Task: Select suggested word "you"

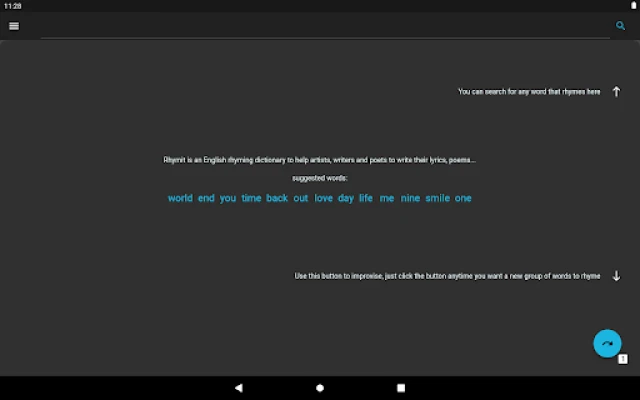Action: [228, 198]
